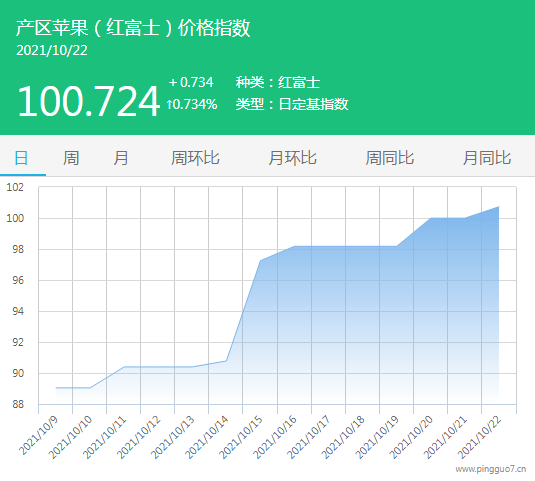535x481 pixels.
Task: Click the 100.724 index value
Action: tap(89, 101)
